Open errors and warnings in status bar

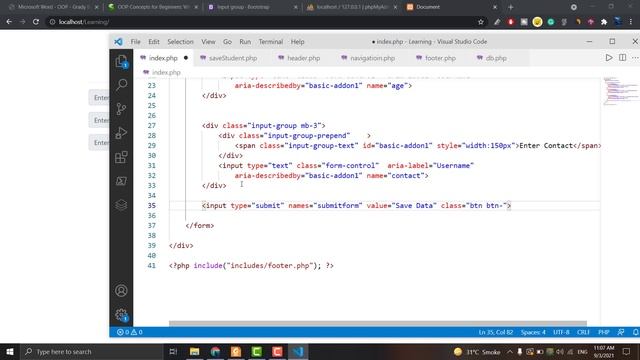click(129, 332)
